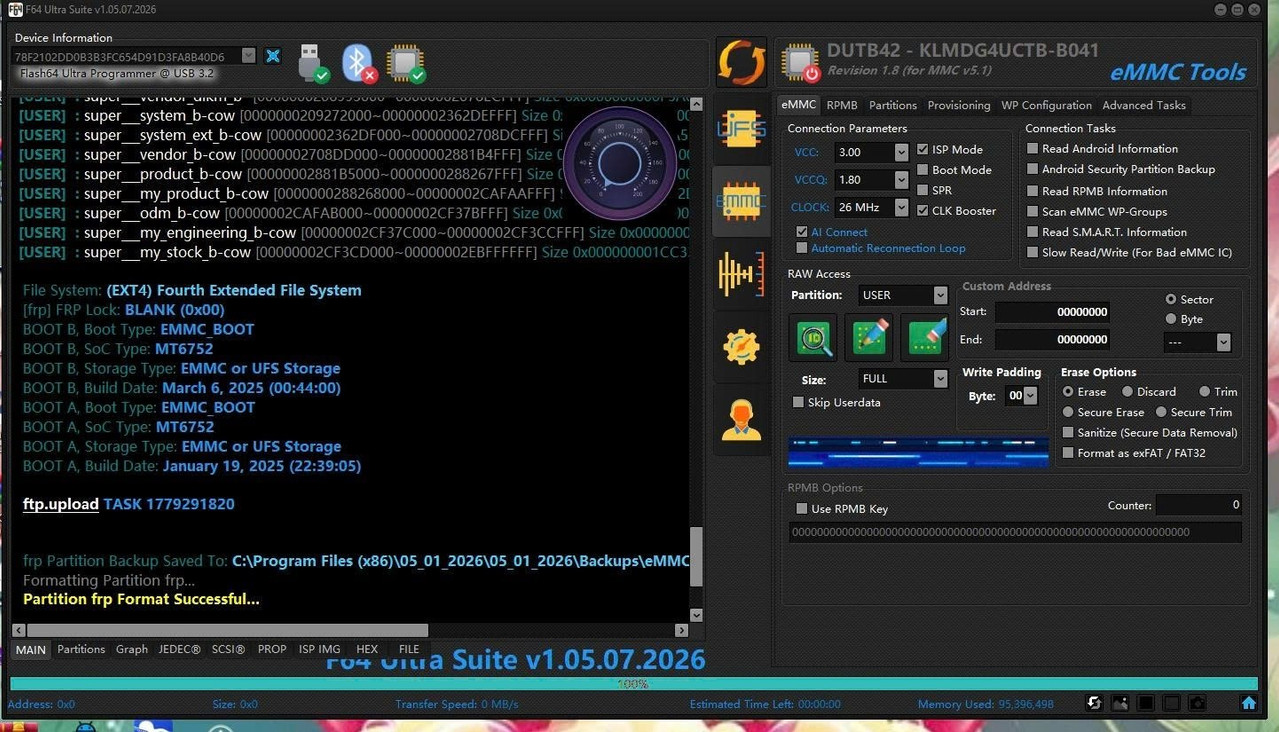This screenshot has height=732, width=1279.
Task: Open the Advanced Tasks tab
Action: click(x=1144, y=105)
